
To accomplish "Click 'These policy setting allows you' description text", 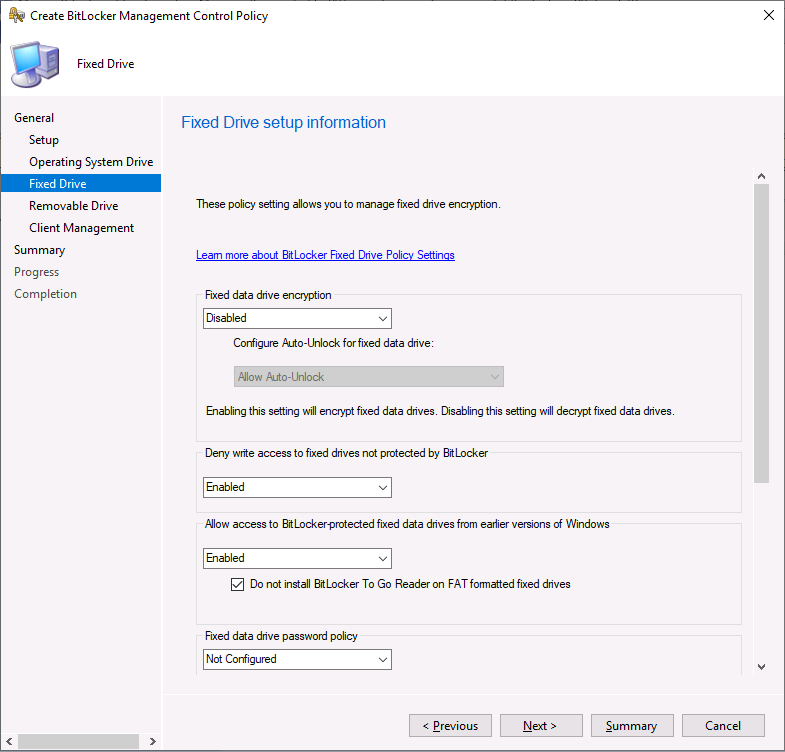I will [x=348, y=204].
